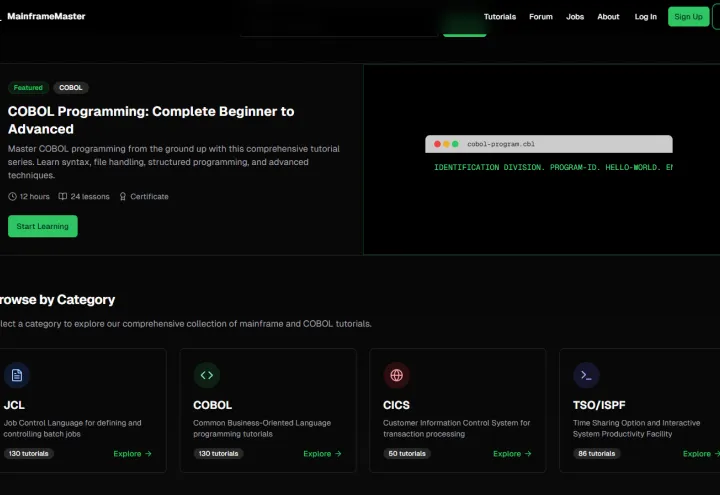This screenshot has height=495, width=720.
Task: Click the red dot in code window
Action: (437, 144)
